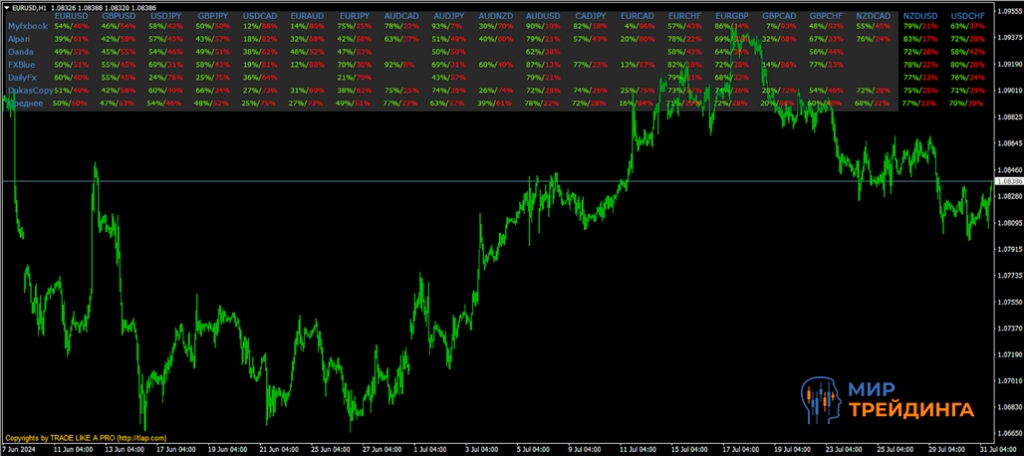
Task: Select the NZDUSD column header
Action: click(920, 16)
